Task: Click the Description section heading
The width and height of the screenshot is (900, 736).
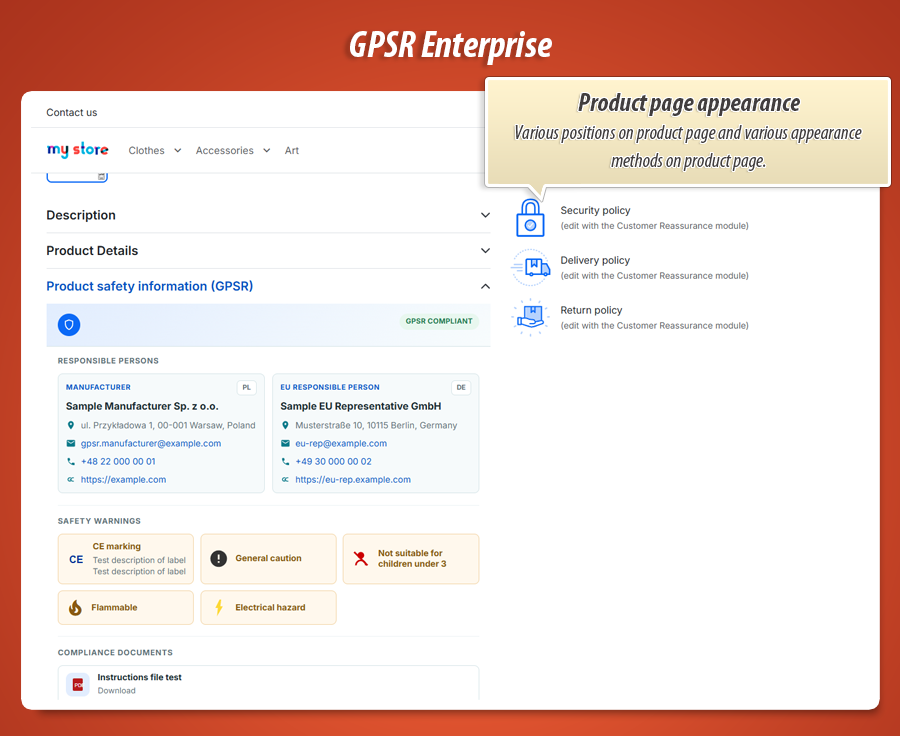Action: (81, 215)
